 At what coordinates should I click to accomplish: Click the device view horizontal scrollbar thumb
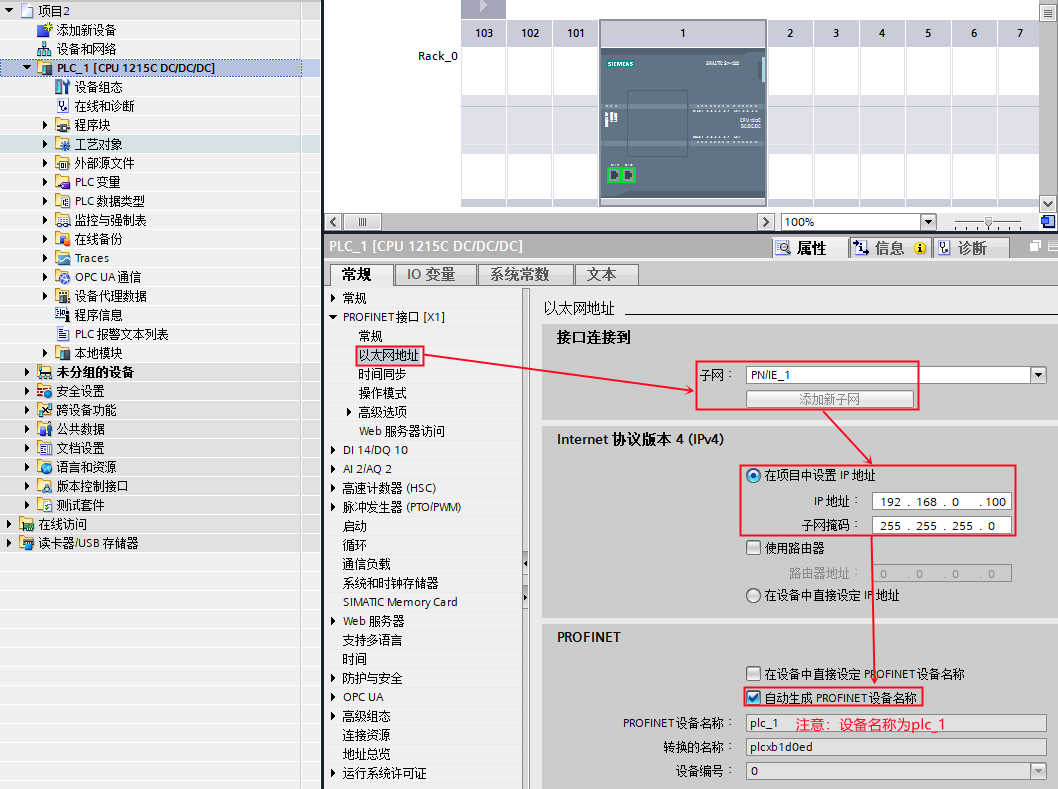click(362, 221)
